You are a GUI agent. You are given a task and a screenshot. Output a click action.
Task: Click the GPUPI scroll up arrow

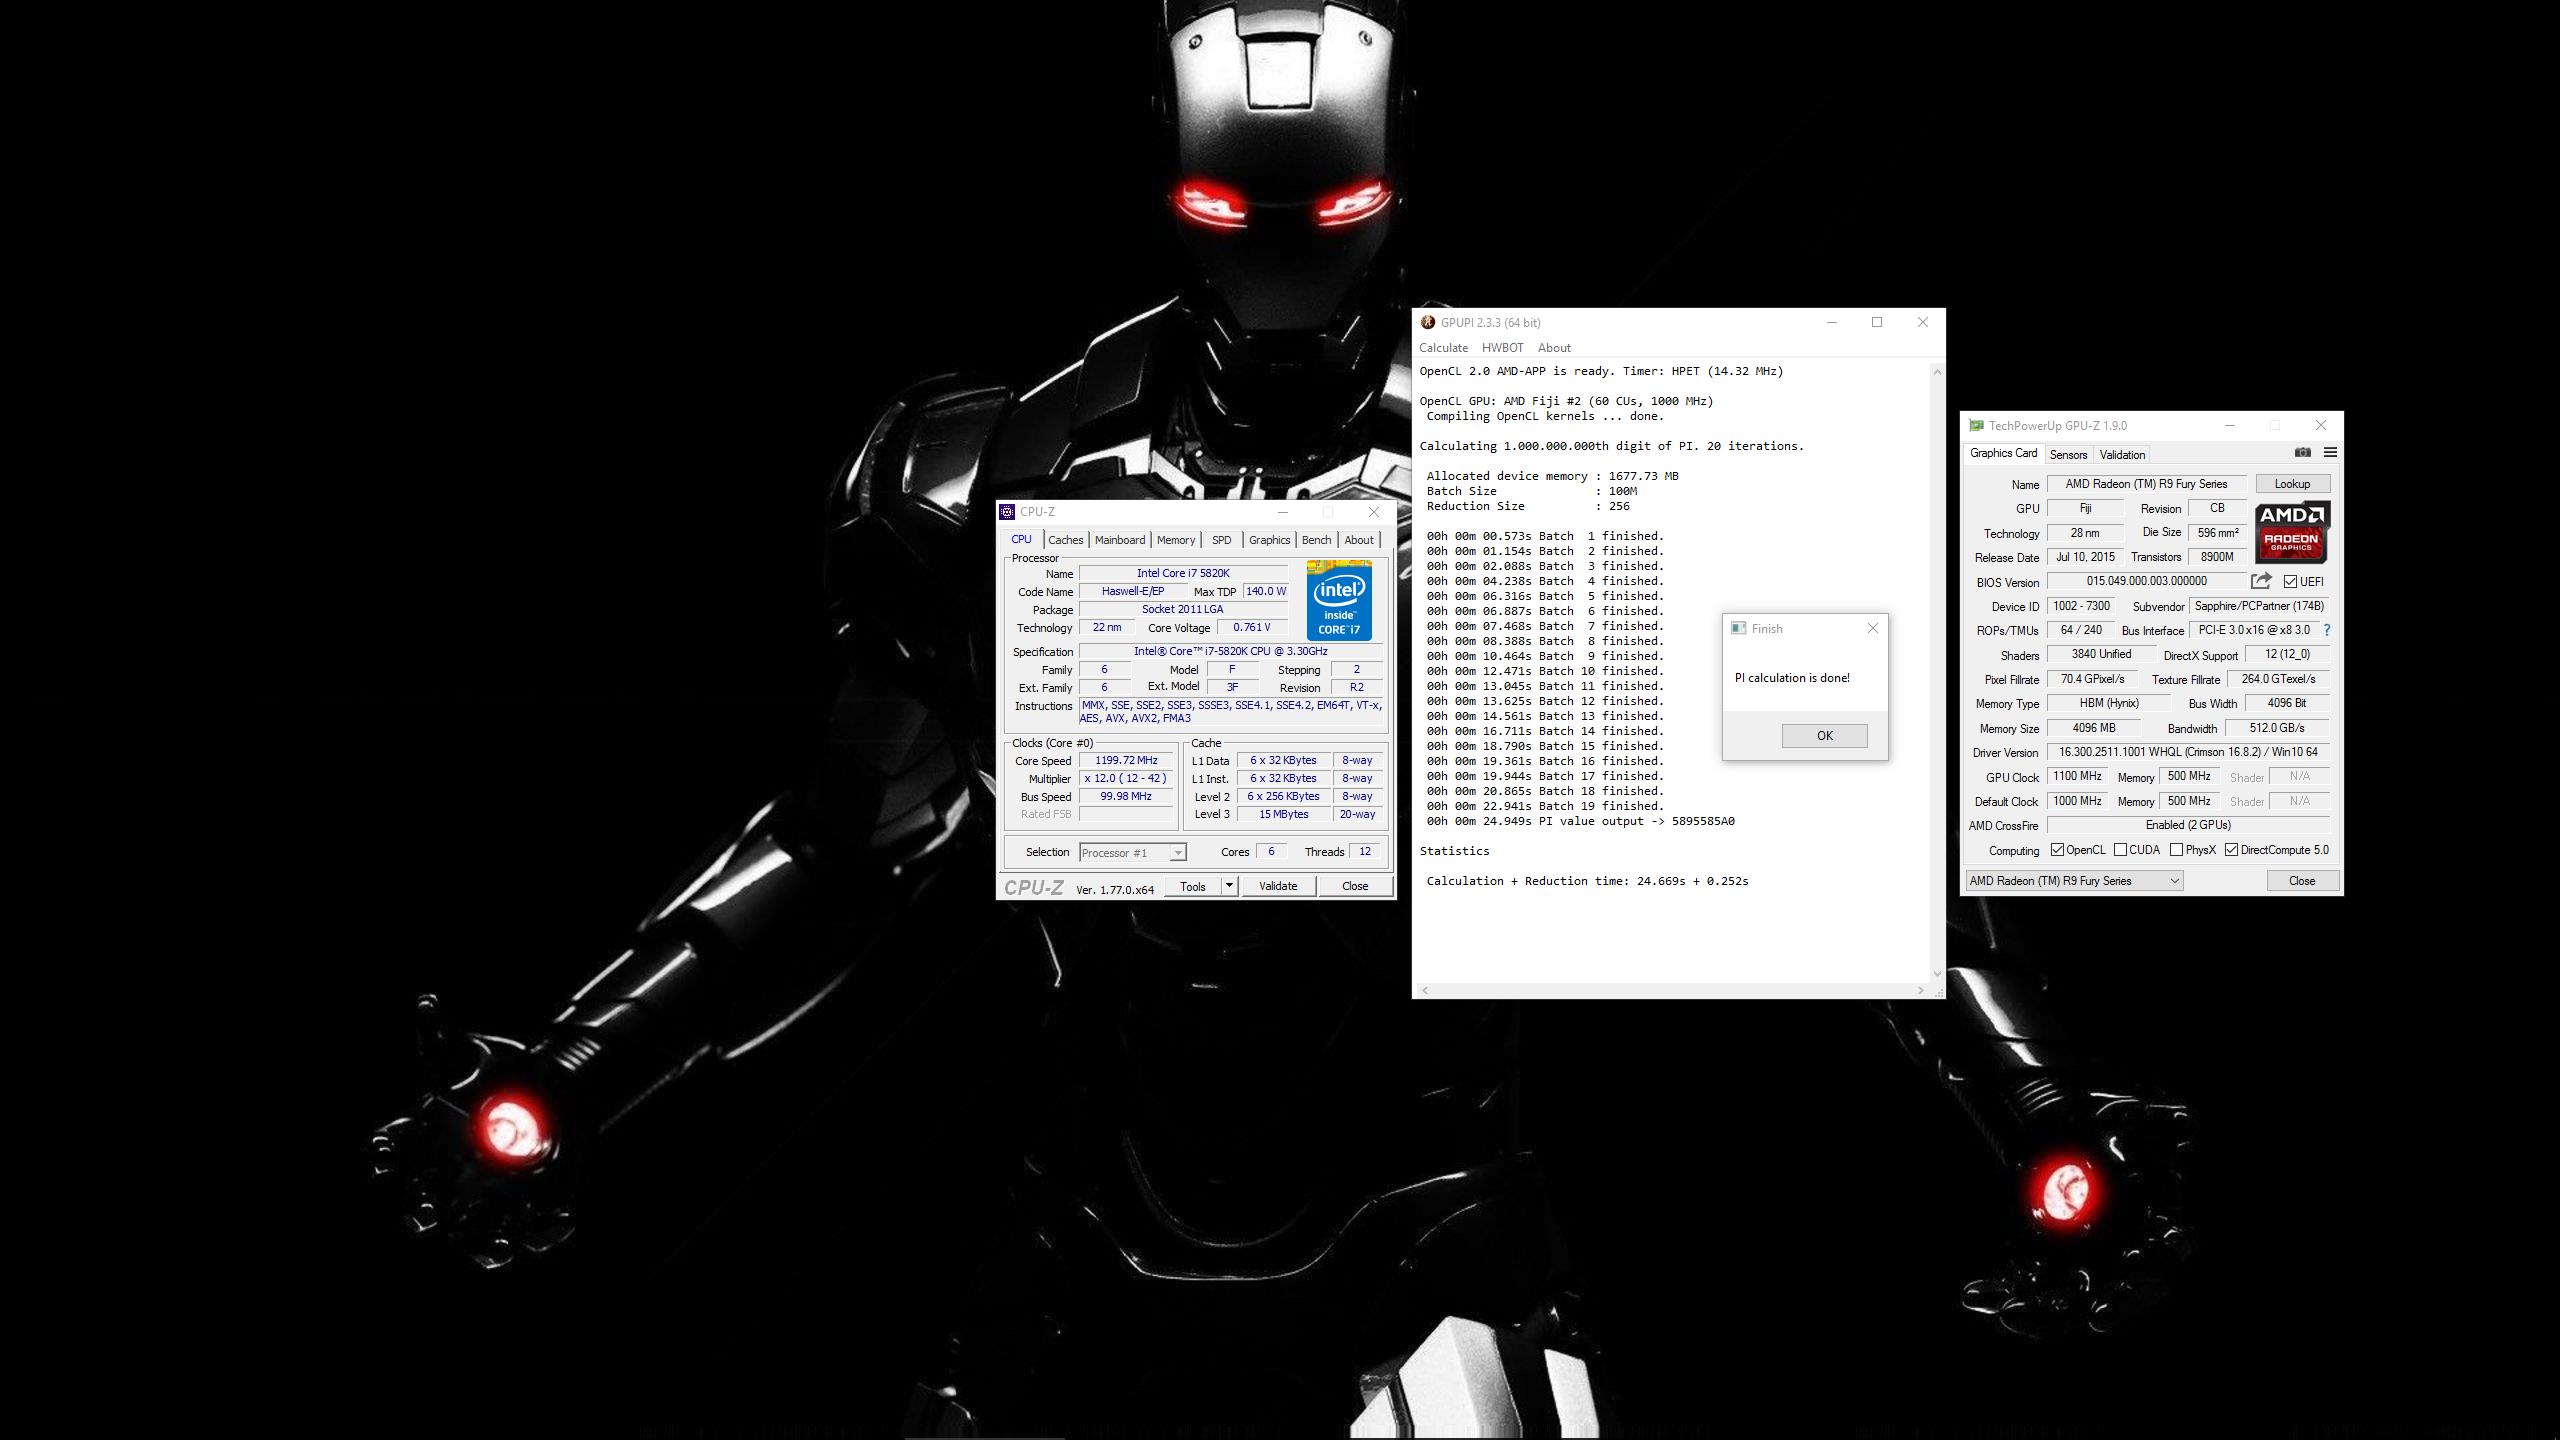[x=1937, y=372]
